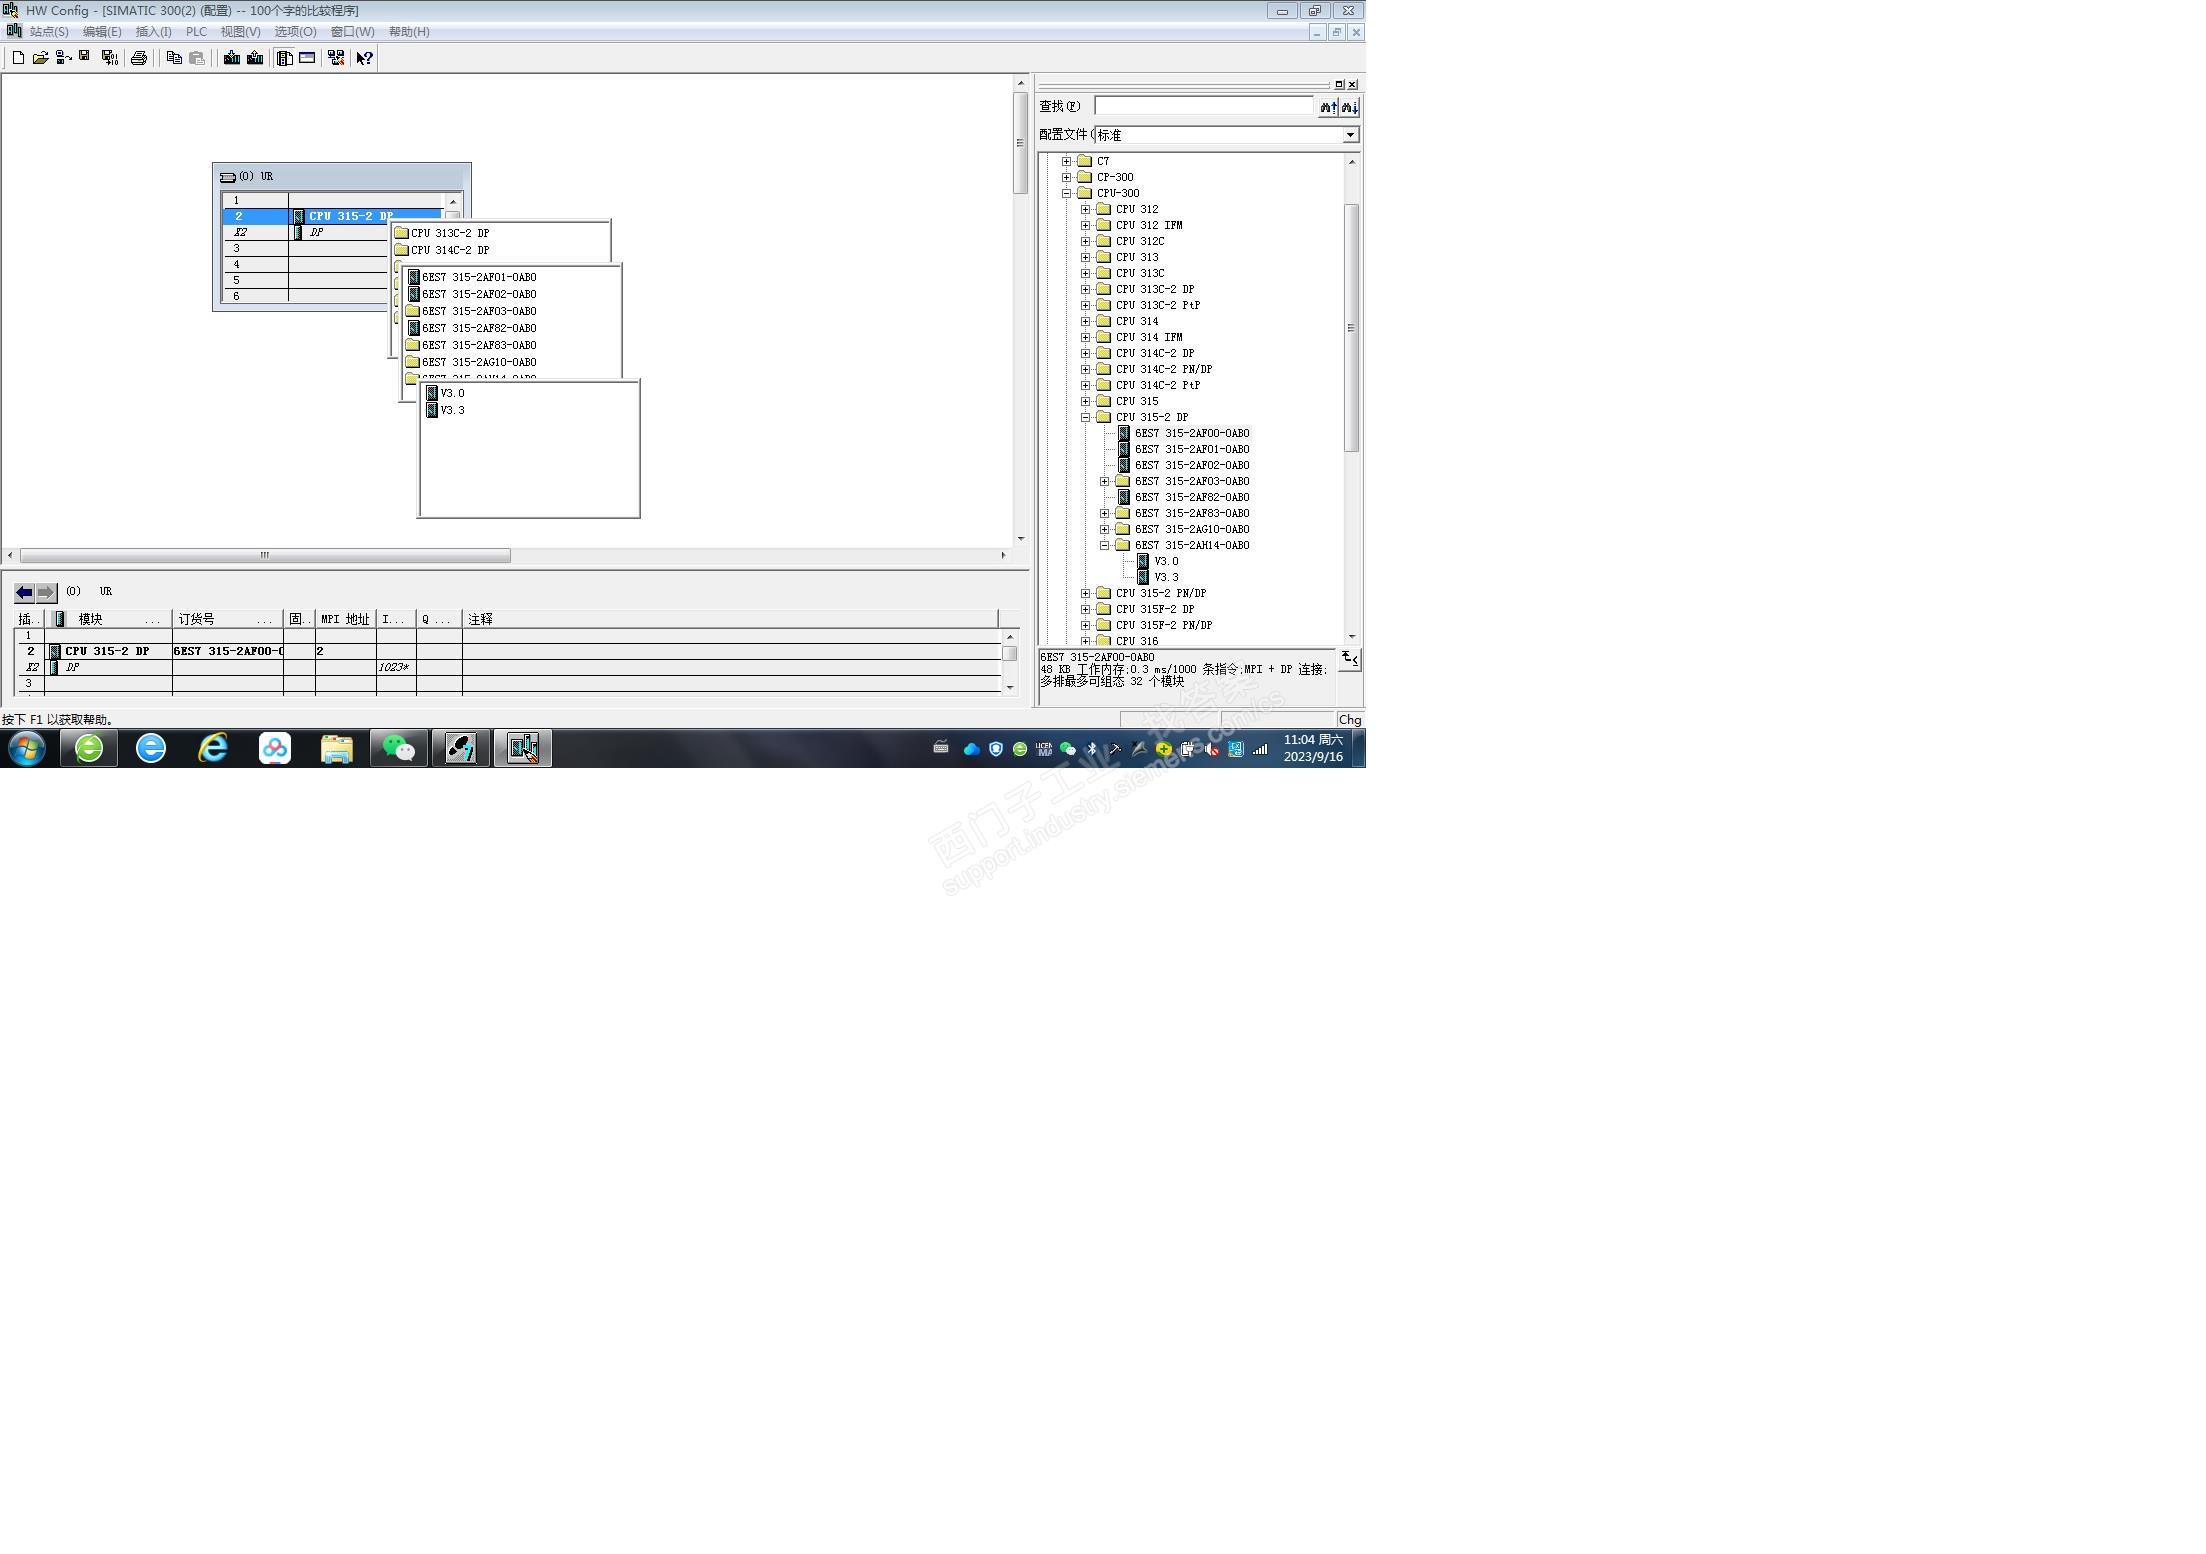Click the Configure Network toolbar icon
The height and width of the screenshot is (1554, 2206).
tap(336, 58)
